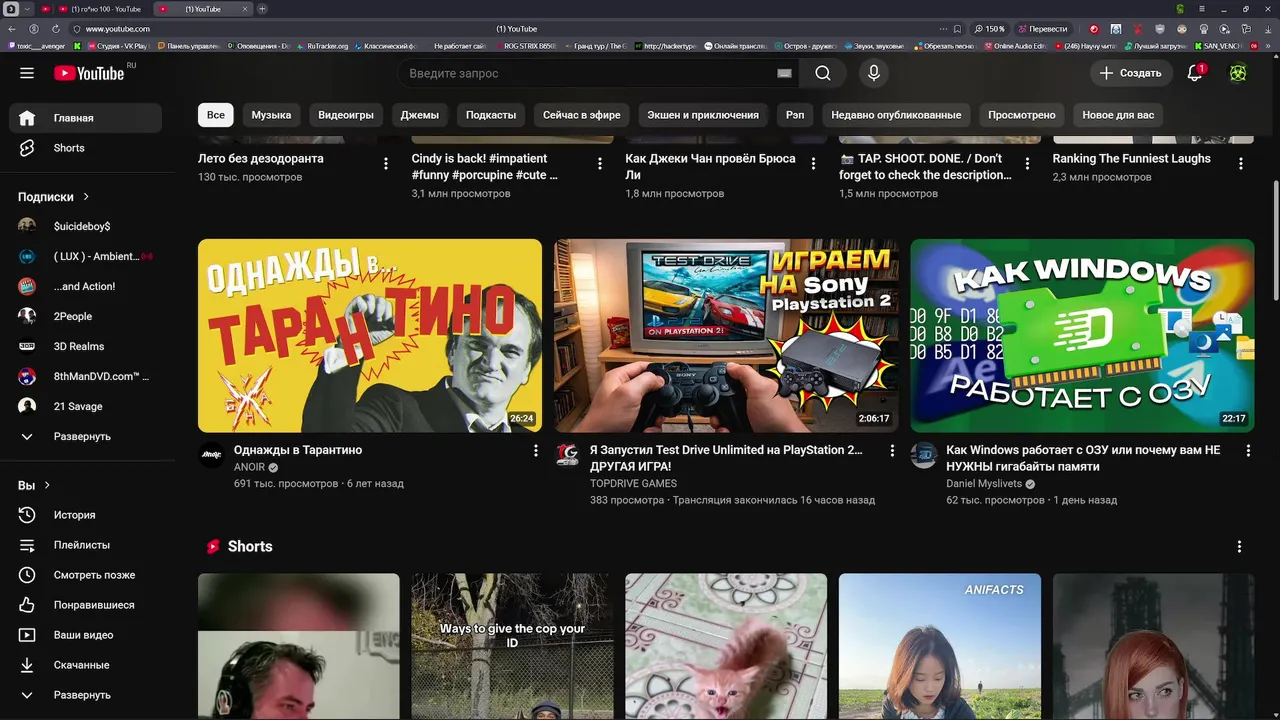The image size is (1280, 720).
Task: Select Недавно опубликованные chip
Action: tap(896, 115)
